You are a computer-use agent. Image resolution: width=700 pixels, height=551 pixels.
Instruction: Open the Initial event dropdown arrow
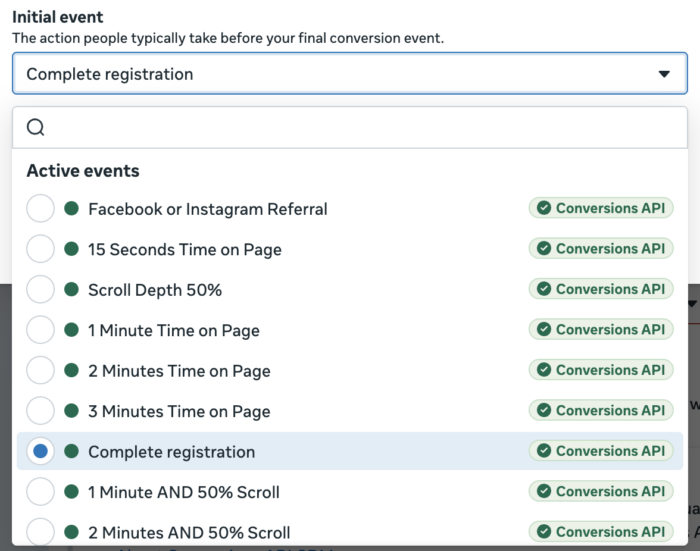point(664,74)
